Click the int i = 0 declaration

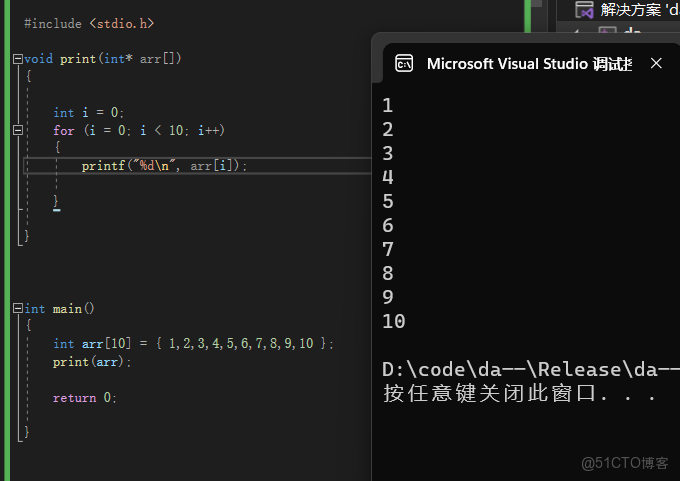[x=89, y=113]
